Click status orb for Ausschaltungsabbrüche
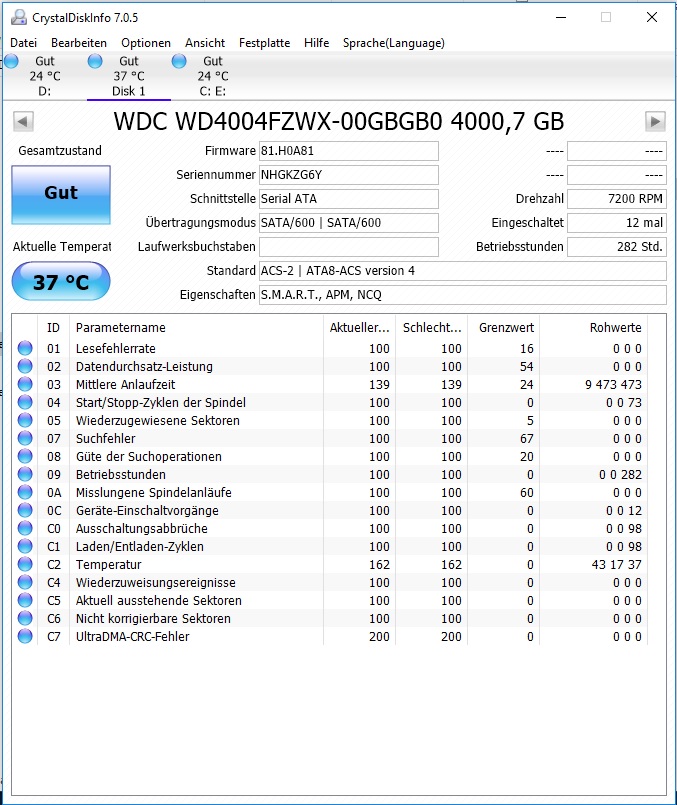 coord(25,528)
